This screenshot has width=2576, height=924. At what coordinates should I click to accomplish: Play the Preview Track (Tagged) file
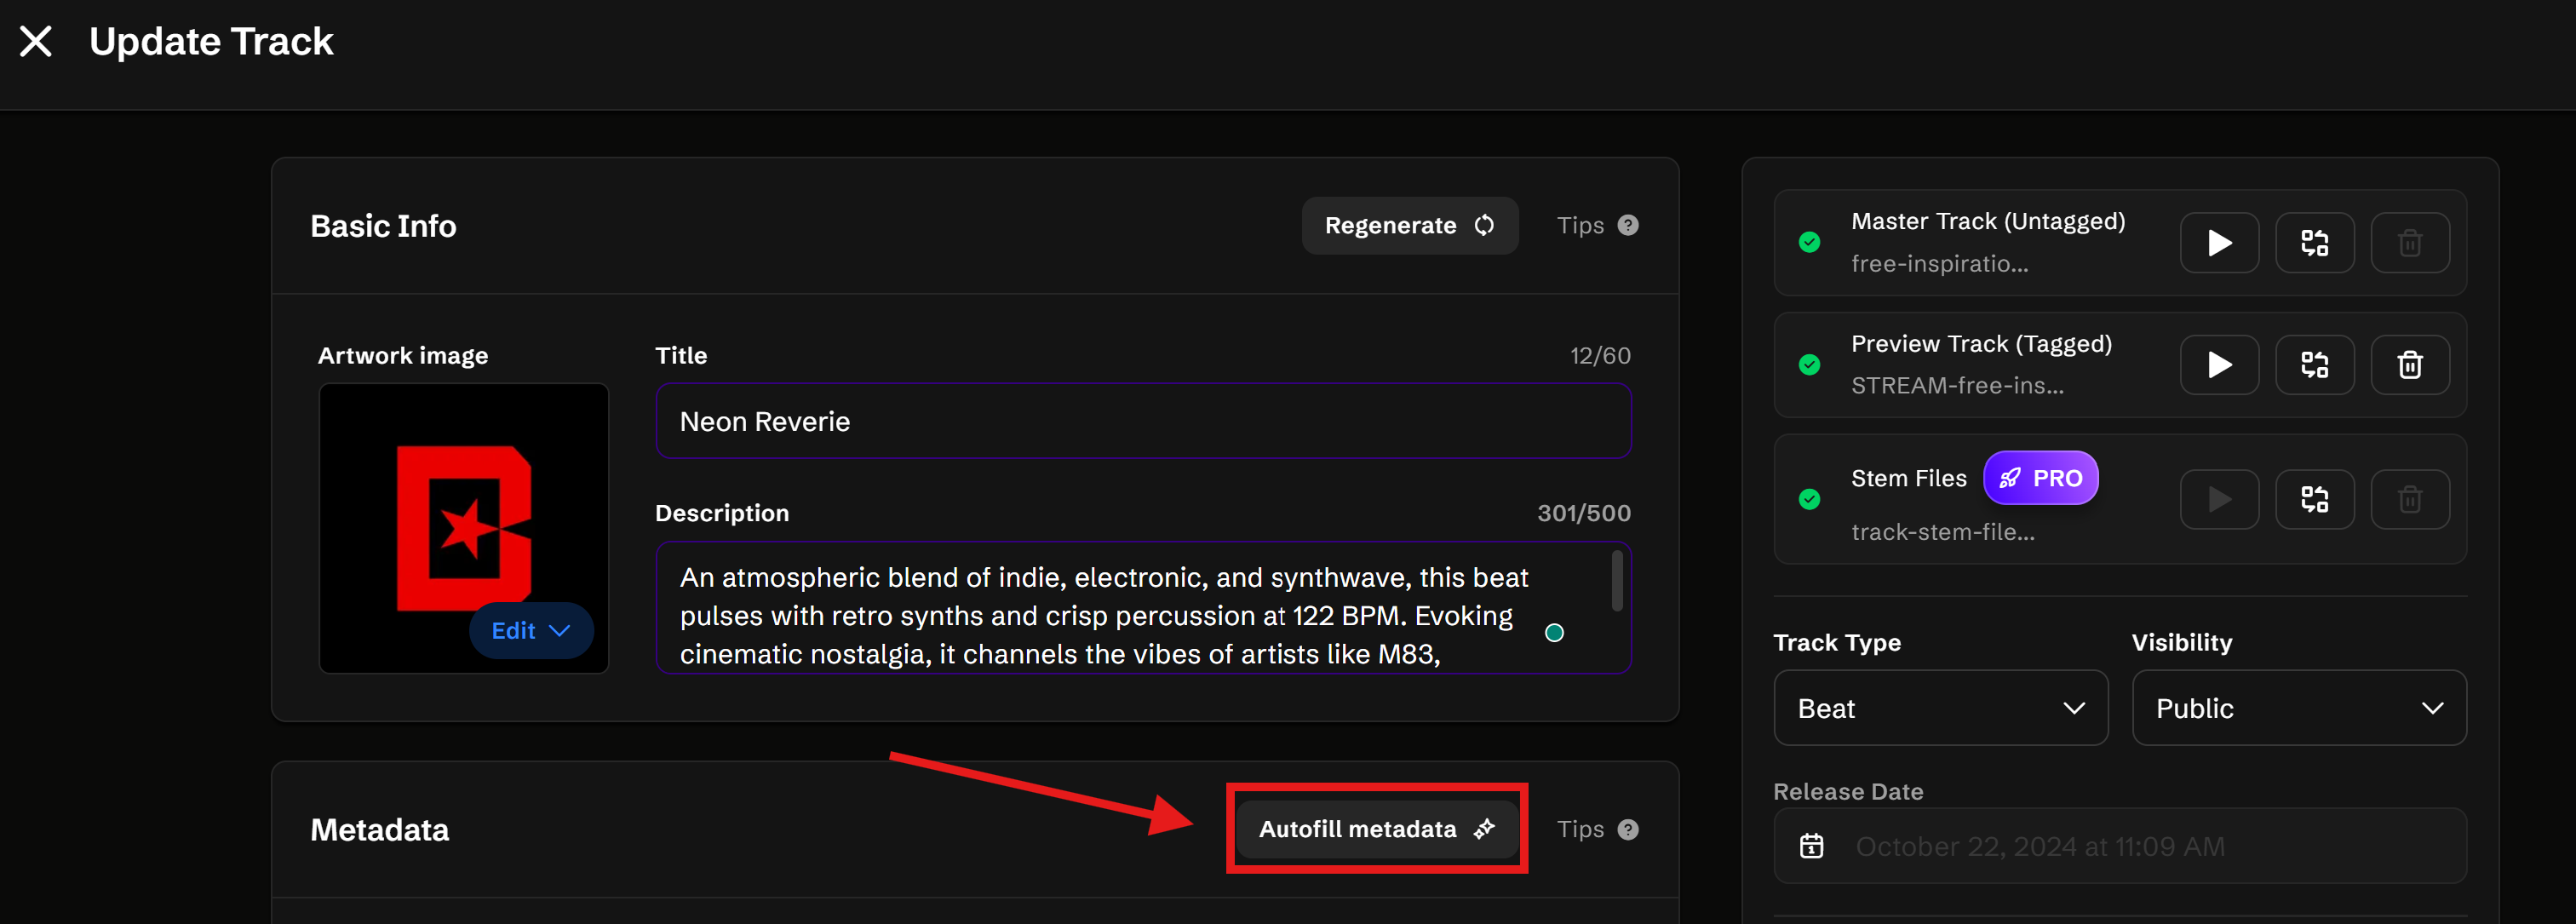(2218, 365)
